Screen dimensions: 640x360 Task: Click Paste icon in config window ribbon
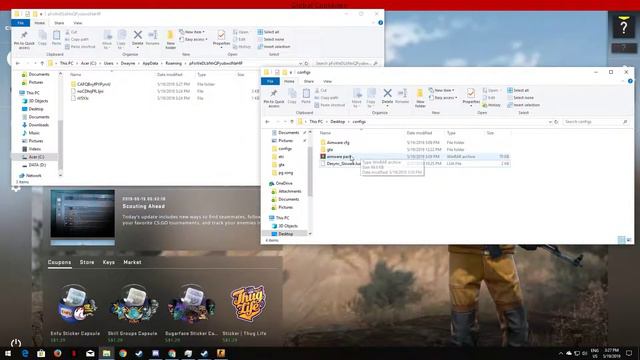pyautogui.click(x=306, y=96)
